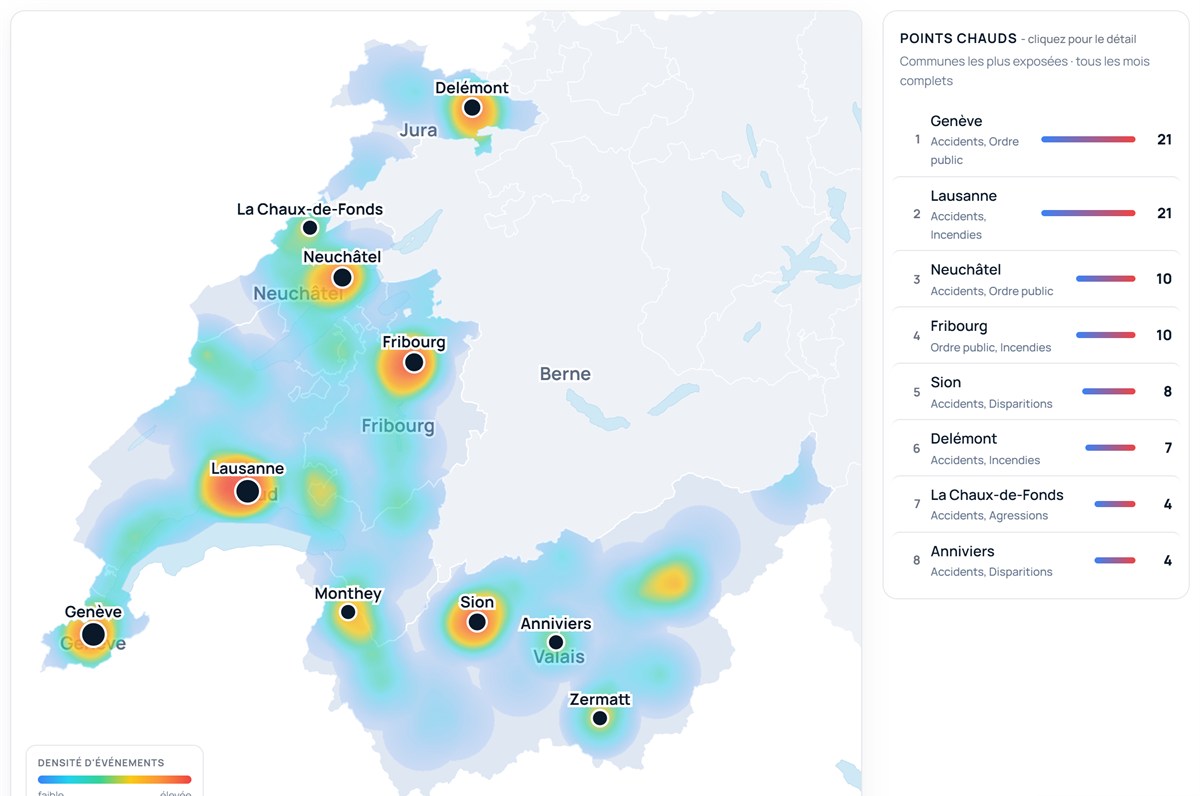Screen dimensions: 1200x796
Task: Open Fribourg hotspot row in list
Action: click(1036, 335)
